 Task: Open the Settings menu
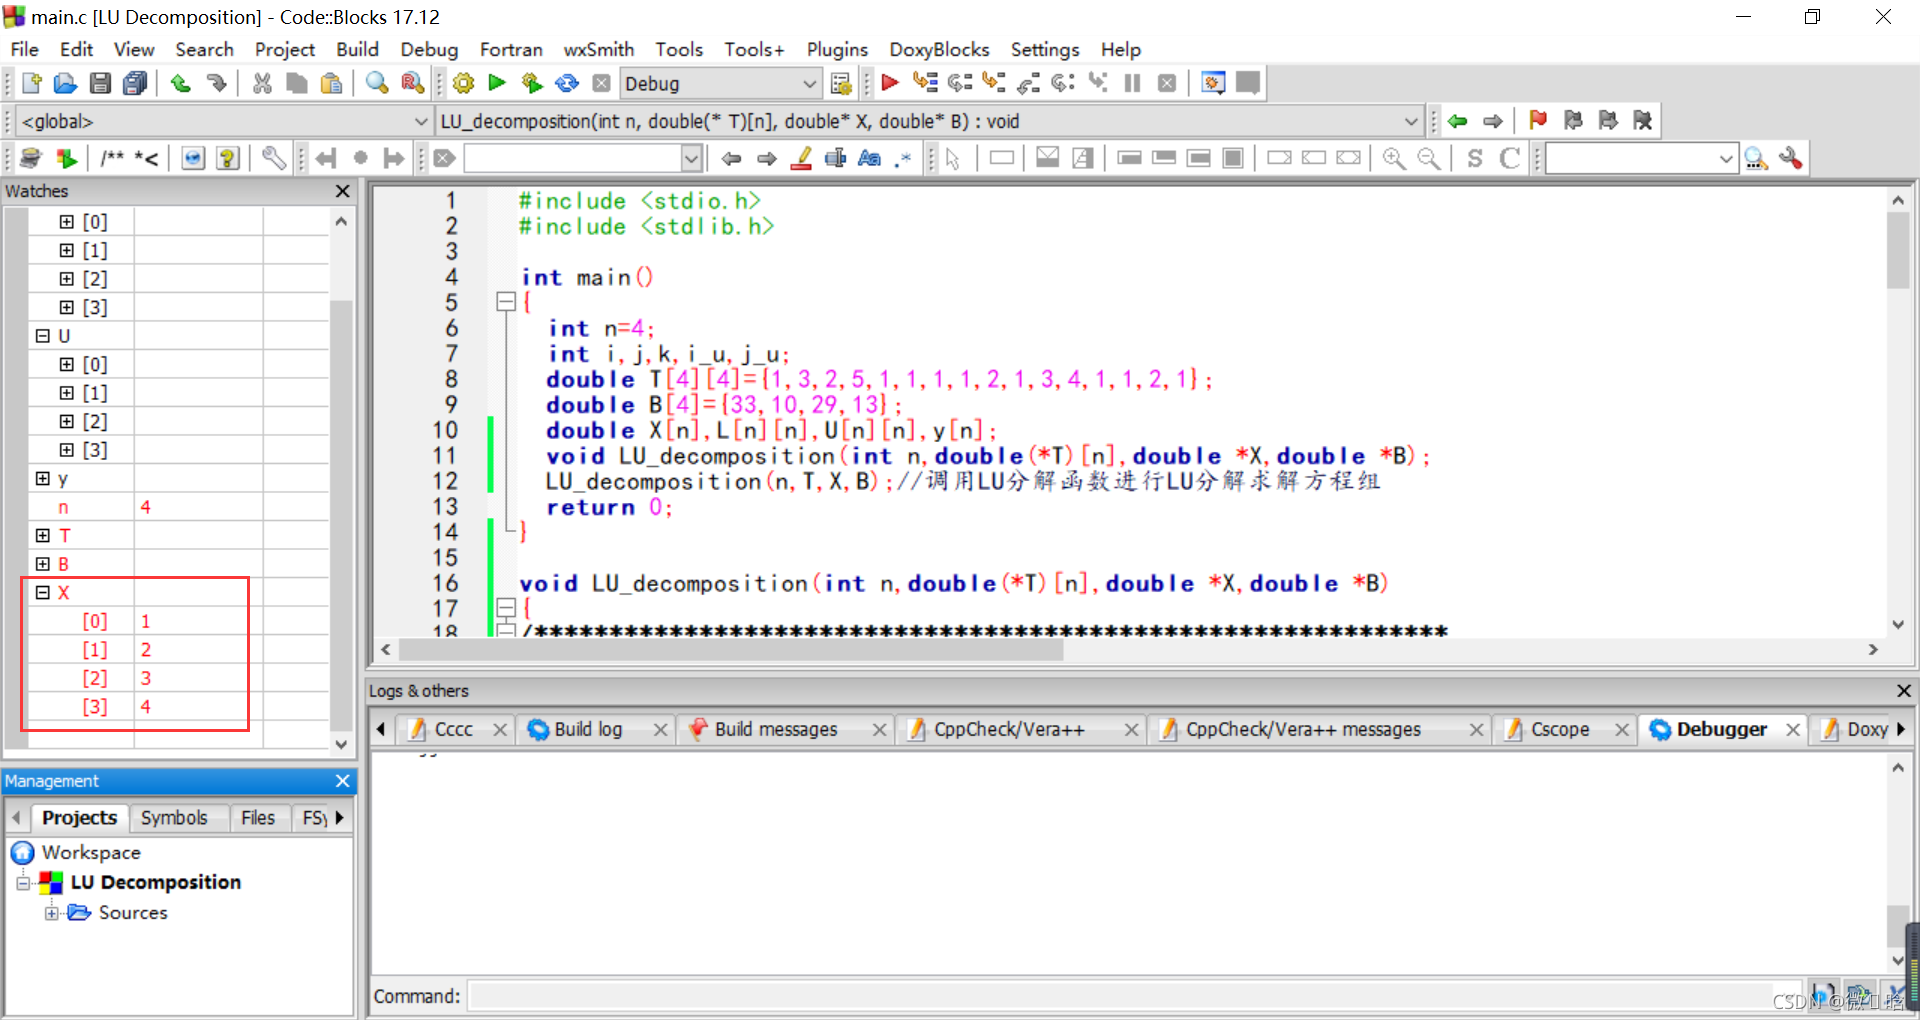(x=1045, y=49)
